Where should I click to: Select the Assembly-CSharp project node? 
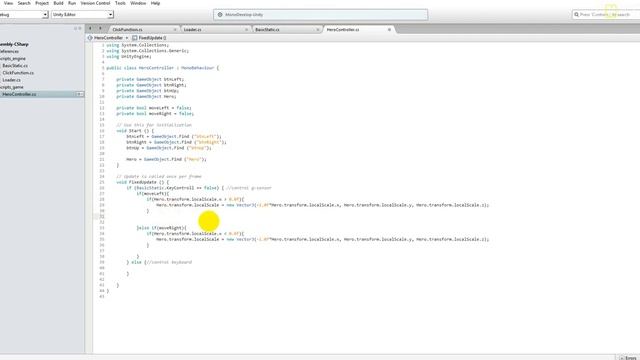(14, 44)
